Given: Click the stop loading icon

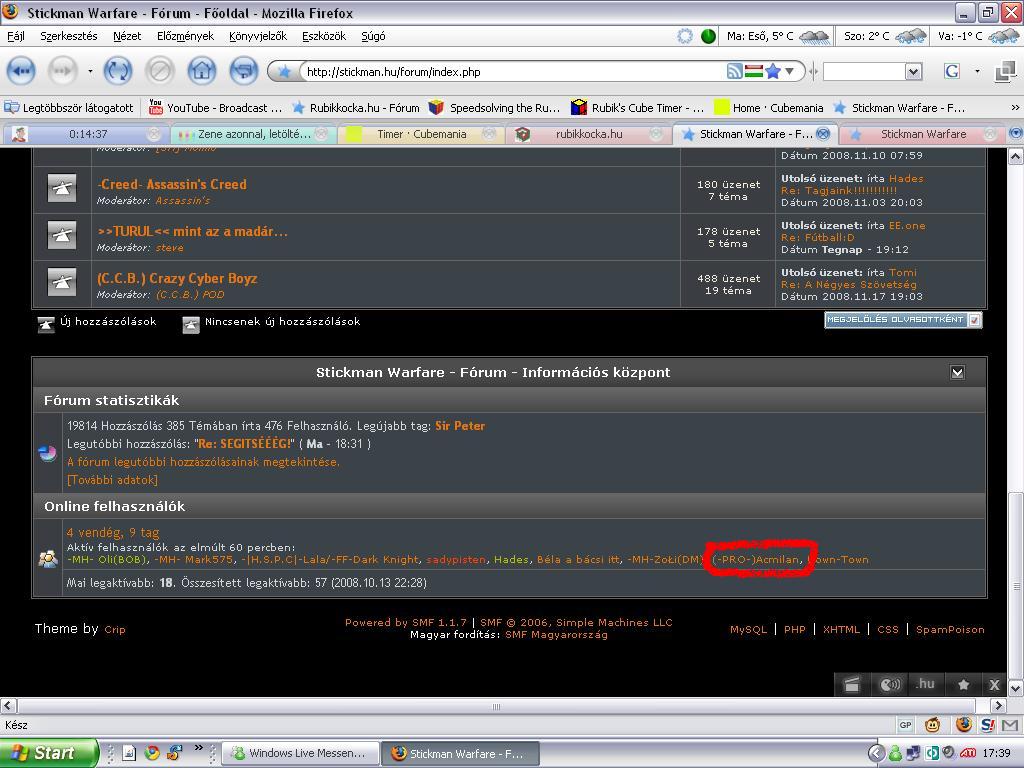Looking at the screenshot, I should pos(160,71).
